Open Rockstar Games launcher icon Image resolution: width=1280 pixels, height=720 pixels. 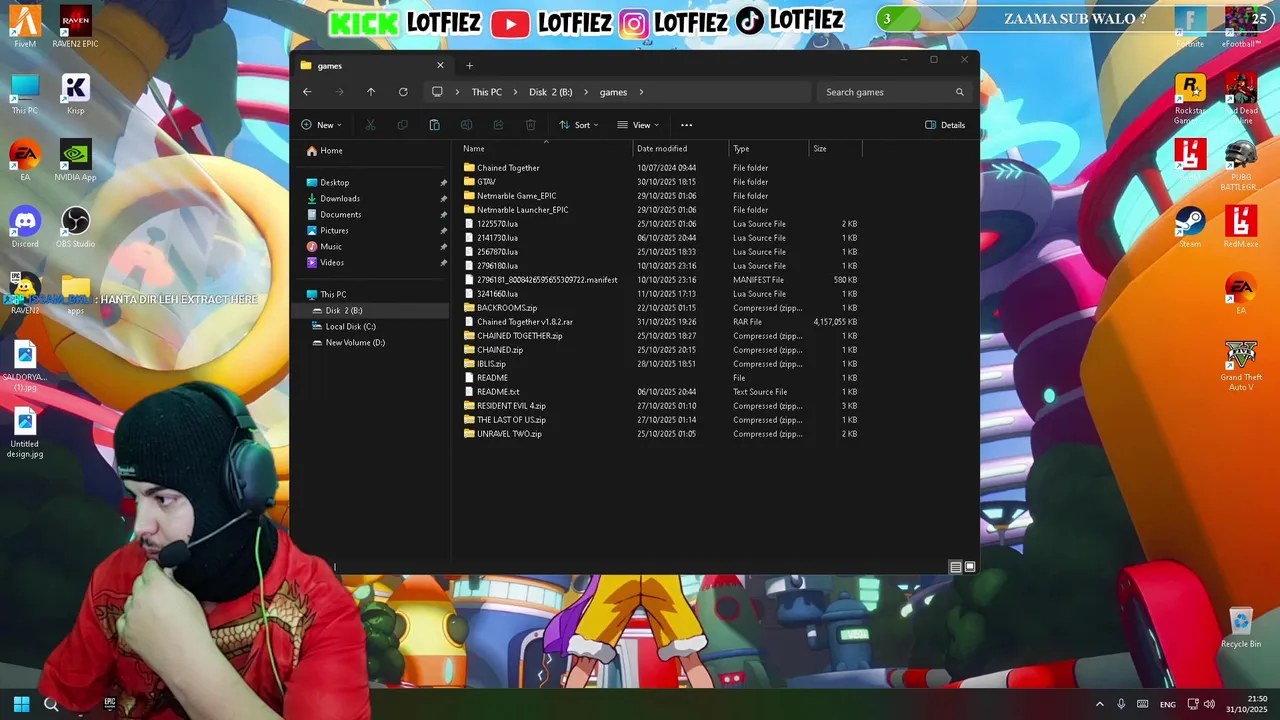point(1190,98)
